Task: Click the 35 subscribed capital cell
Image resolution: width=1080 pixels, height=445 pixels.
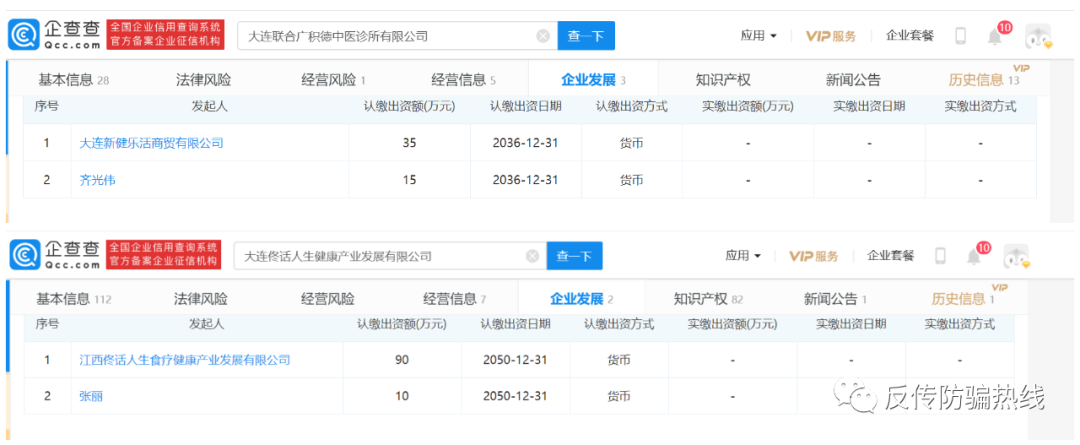Action: (x=410, y=143)
